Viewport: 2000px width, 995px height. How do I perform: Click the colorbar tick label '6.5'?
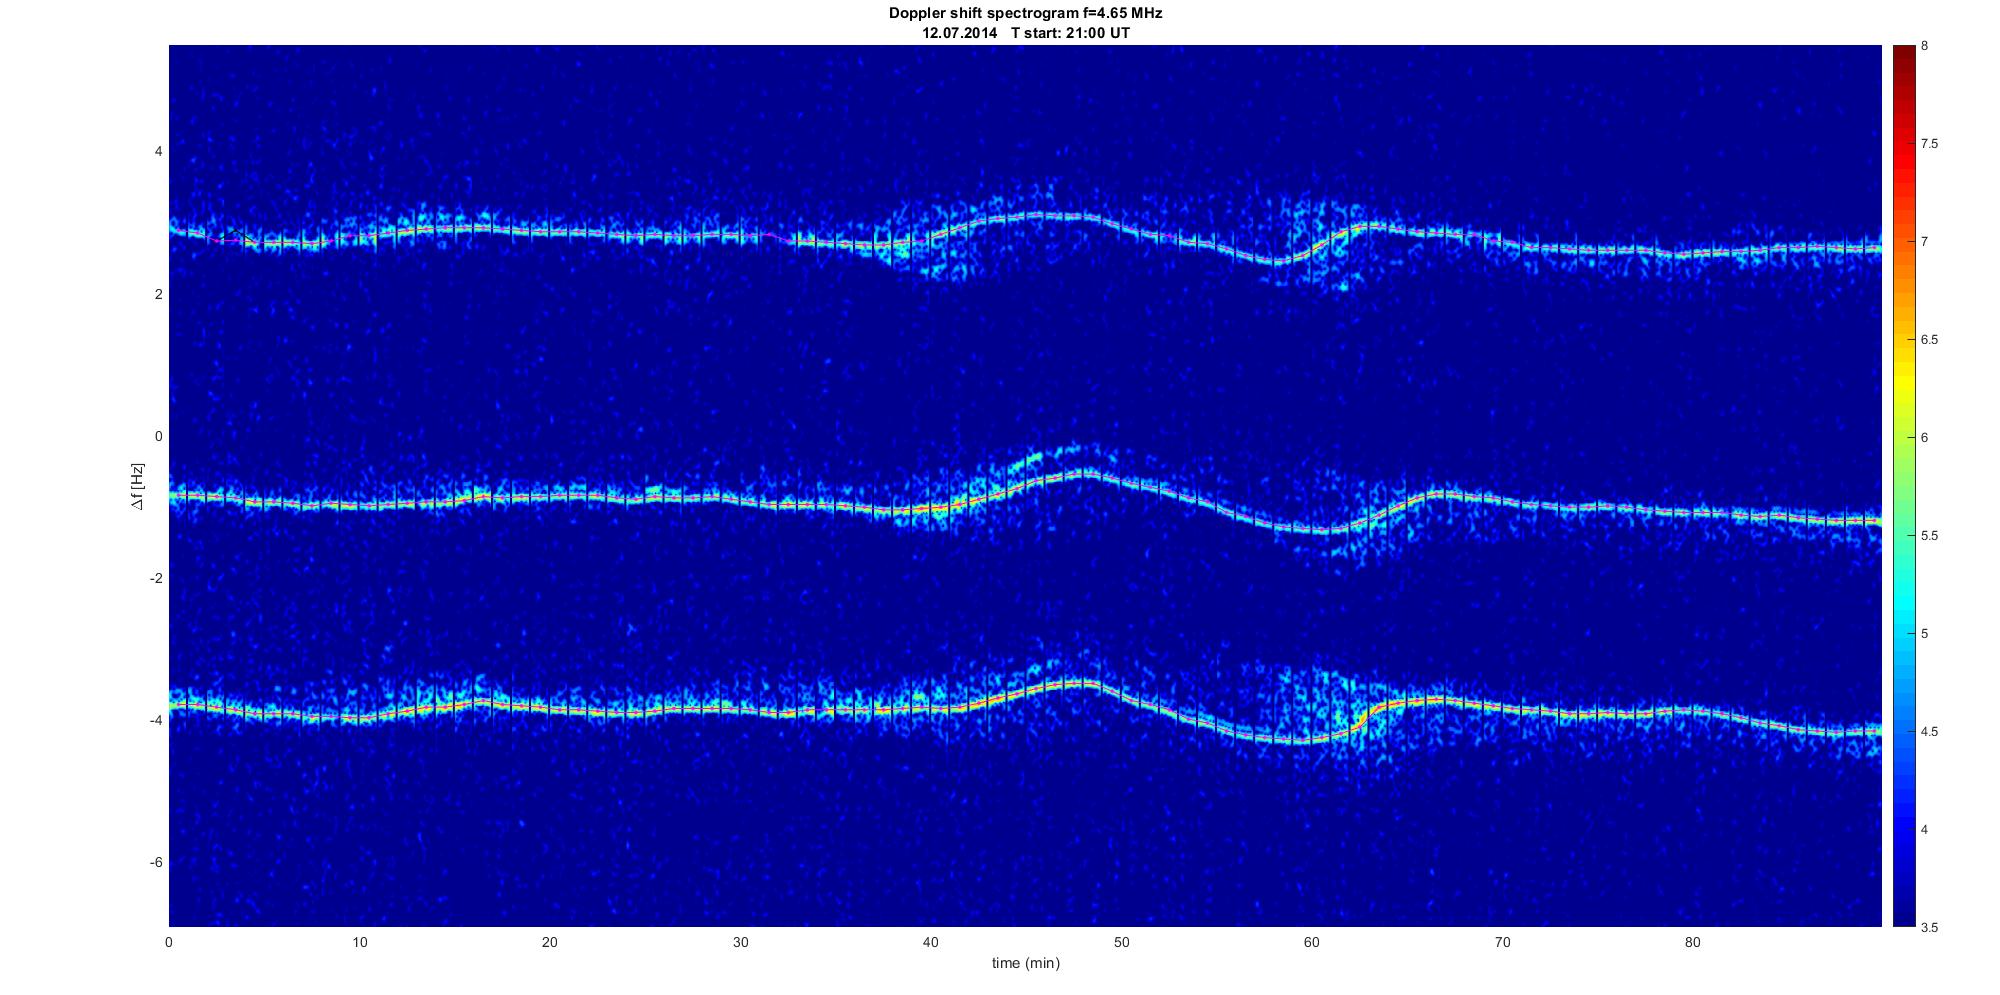[1929, 340]
